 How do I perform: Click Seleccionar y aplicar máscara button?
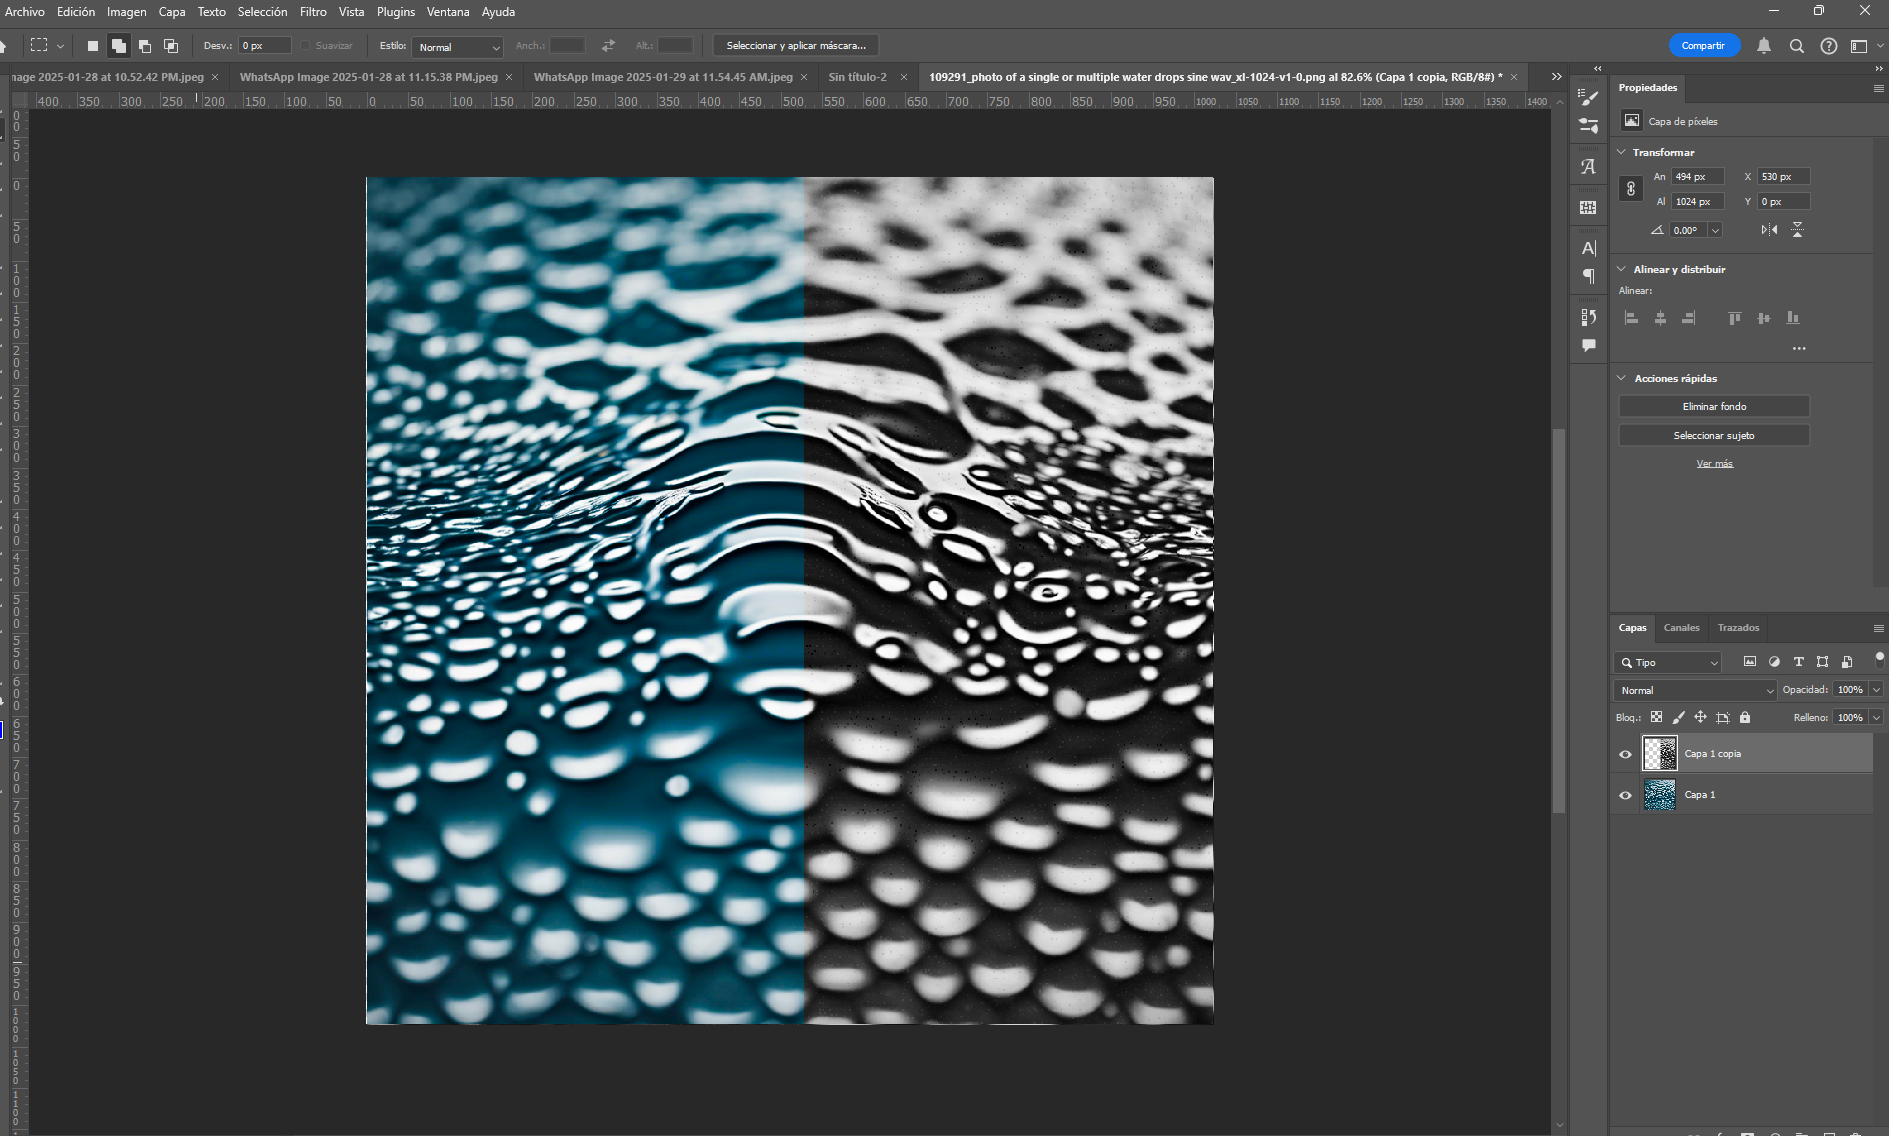click(796, 46)
